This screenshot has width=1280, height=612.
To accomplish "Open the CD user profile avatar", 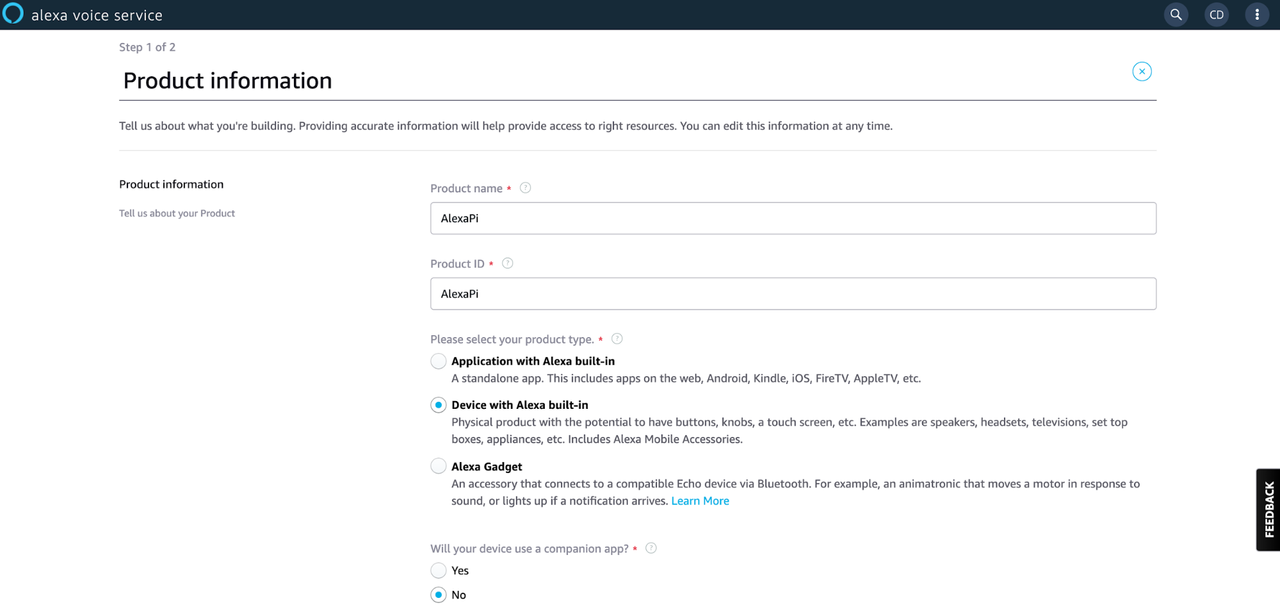I will point(1216,15).
